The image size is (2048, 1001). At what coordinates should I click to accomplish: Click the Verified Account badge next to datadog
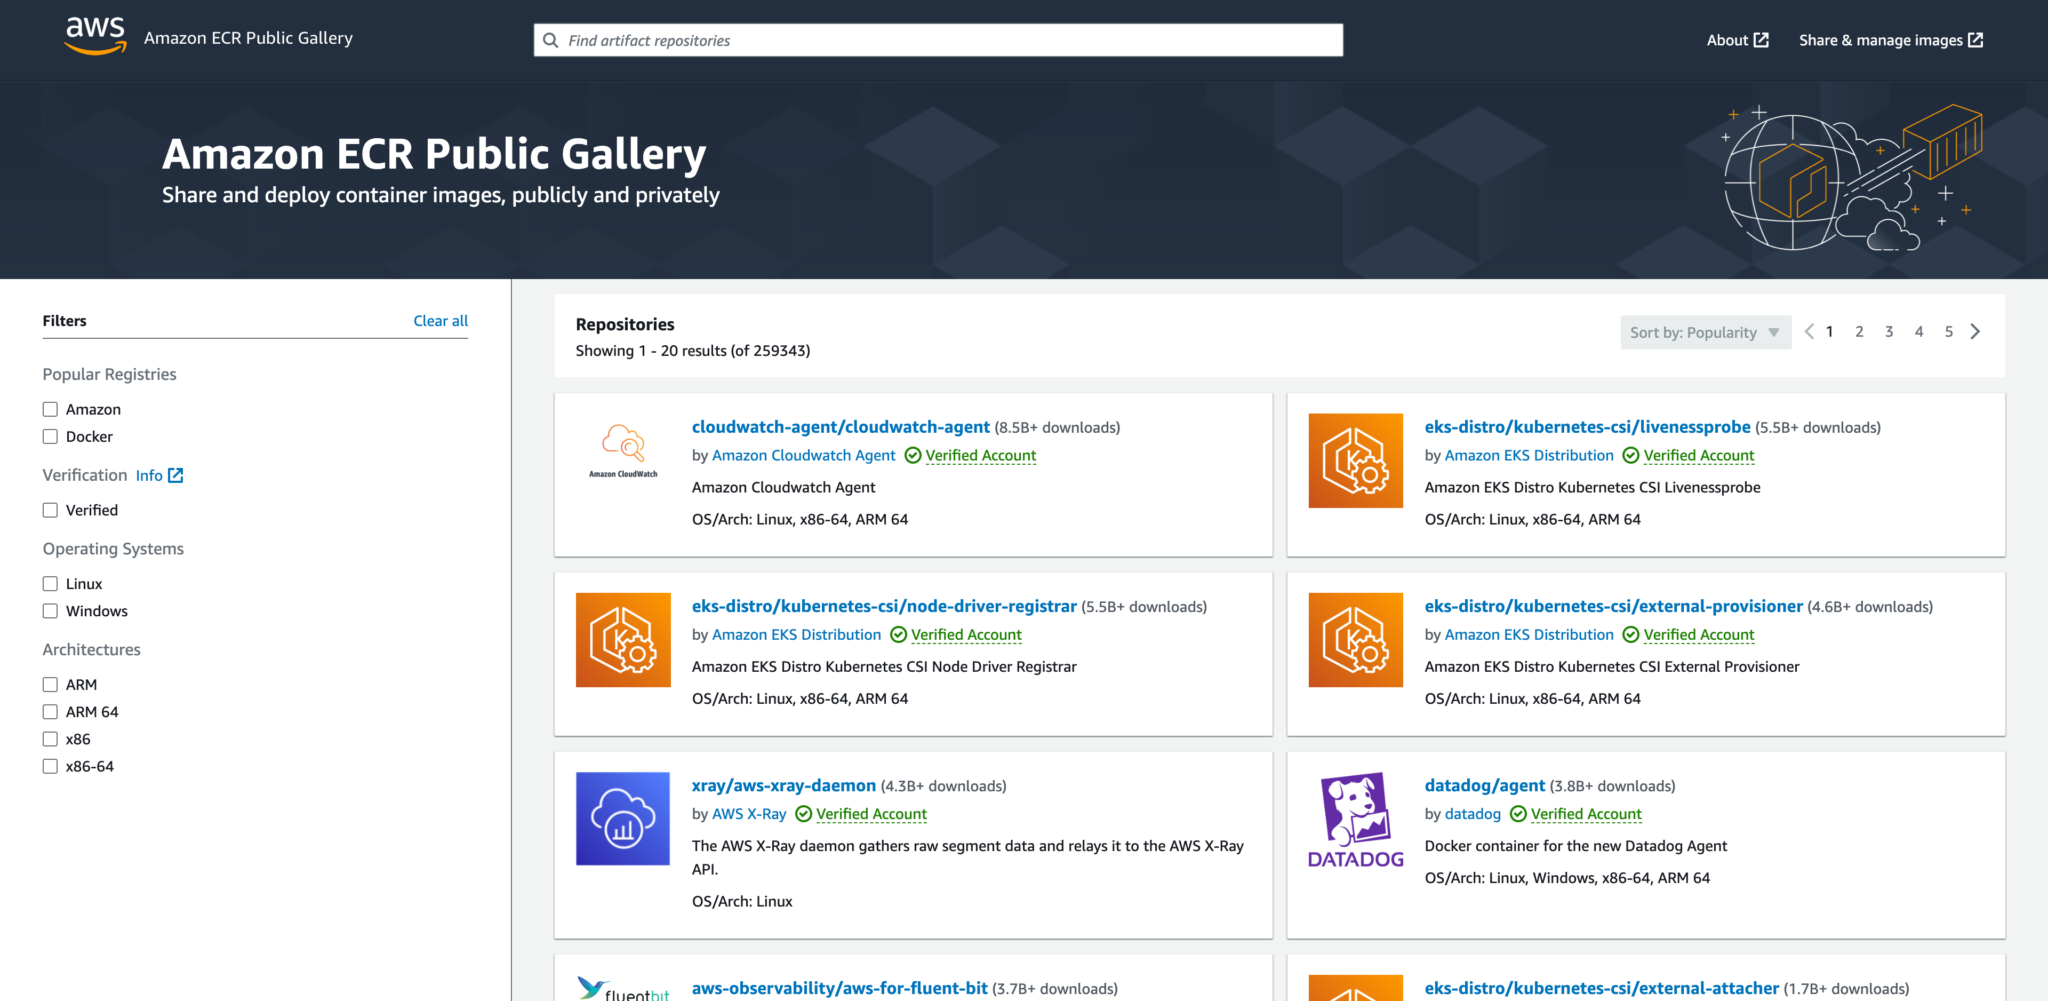[1586, 814]
